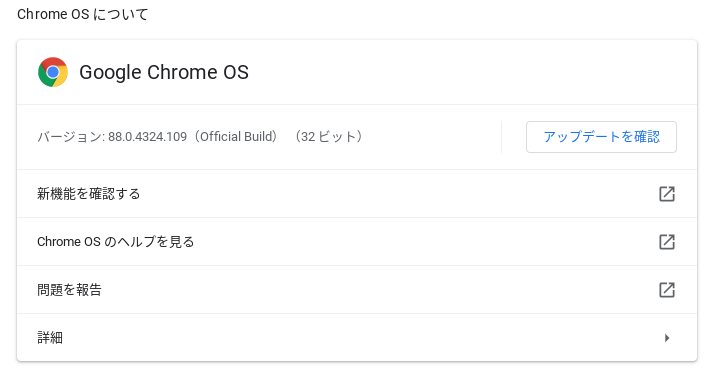Image resolution: width=712 pixels, height=372 pixels.
Task: Click the 問題を報告 label
Action: (69, 290)
